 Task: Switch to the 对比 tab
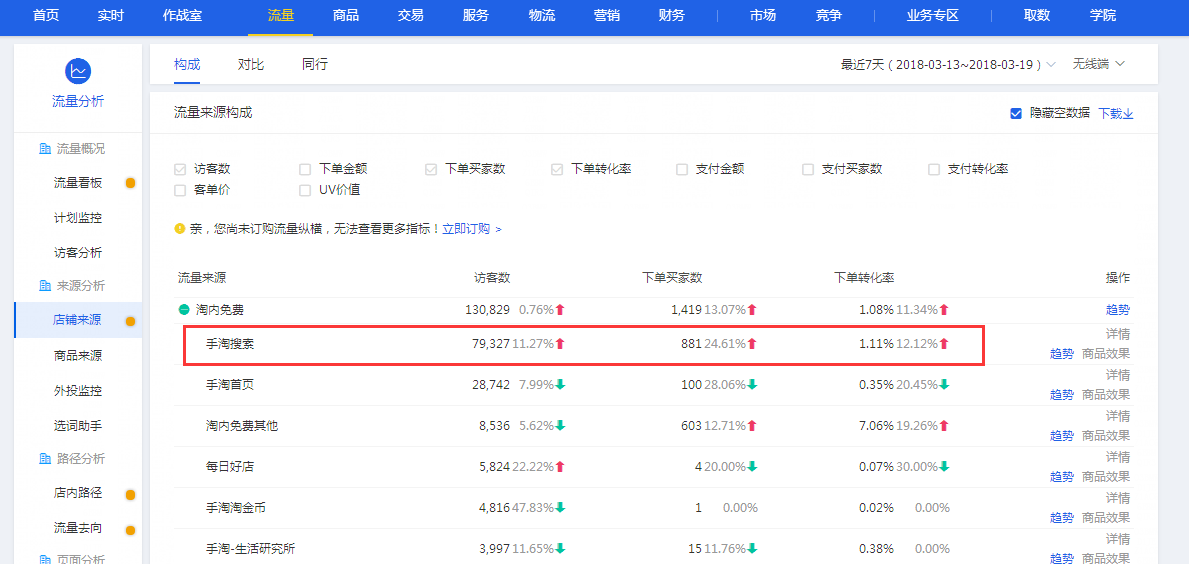[x=251, y=64]
